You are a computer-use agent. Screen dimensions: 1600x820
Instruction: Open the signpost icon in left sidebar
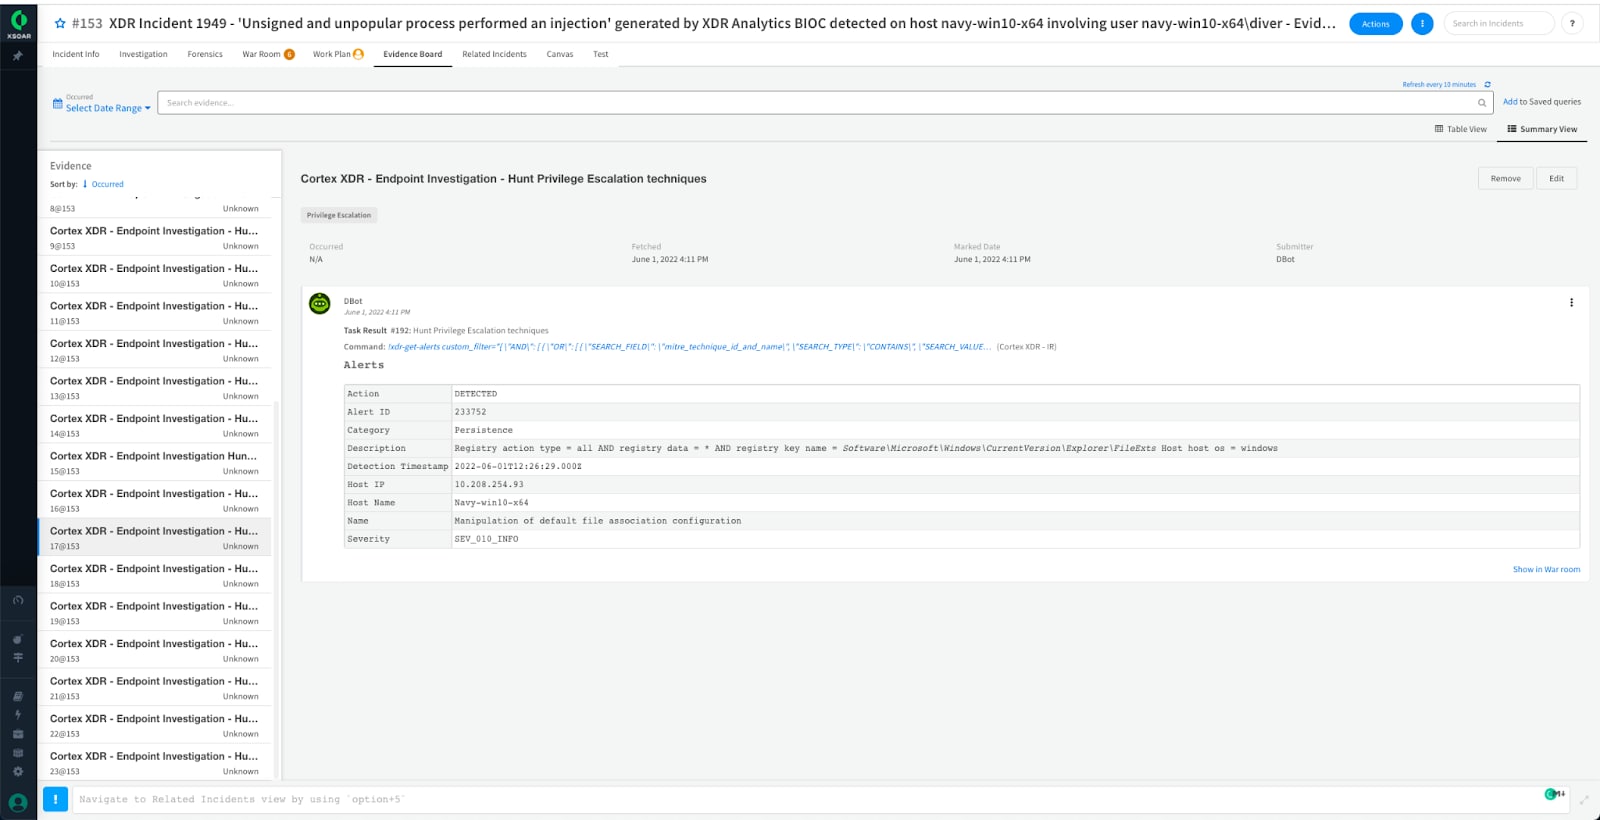(18, 657)
